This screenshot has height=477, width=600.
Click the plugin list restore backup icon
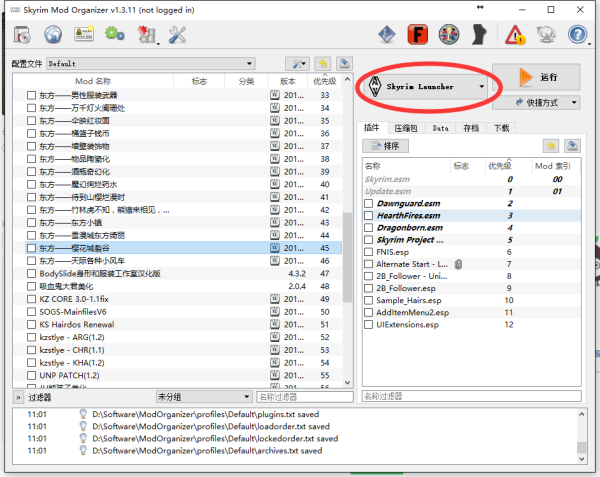tap(551, 146)
